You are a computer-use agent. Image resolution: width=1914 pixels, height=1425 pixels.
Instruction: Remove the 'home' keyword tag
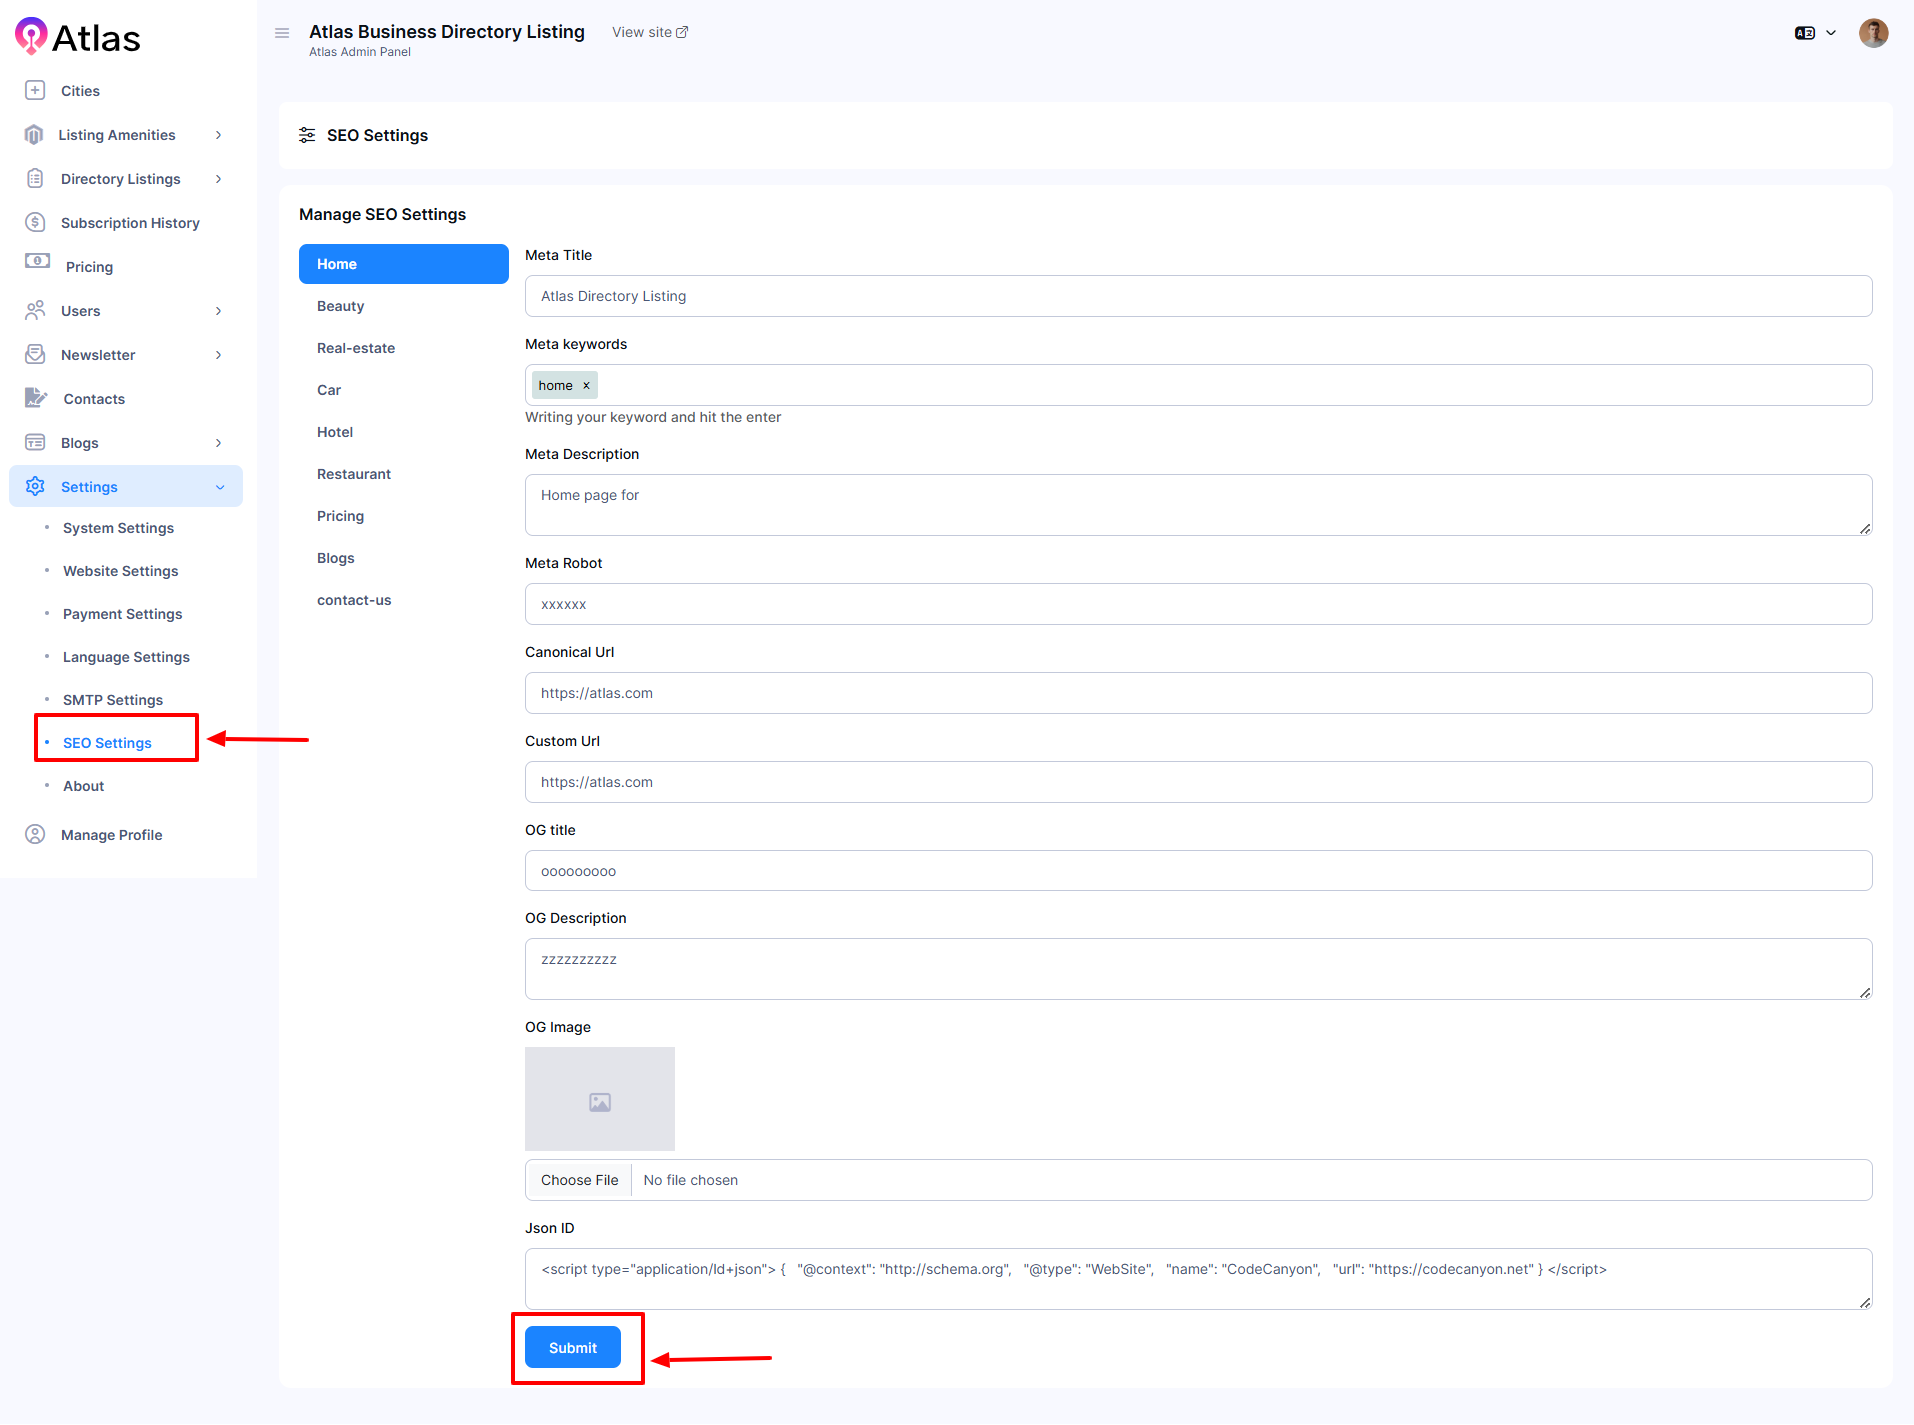tap(586, 386)
